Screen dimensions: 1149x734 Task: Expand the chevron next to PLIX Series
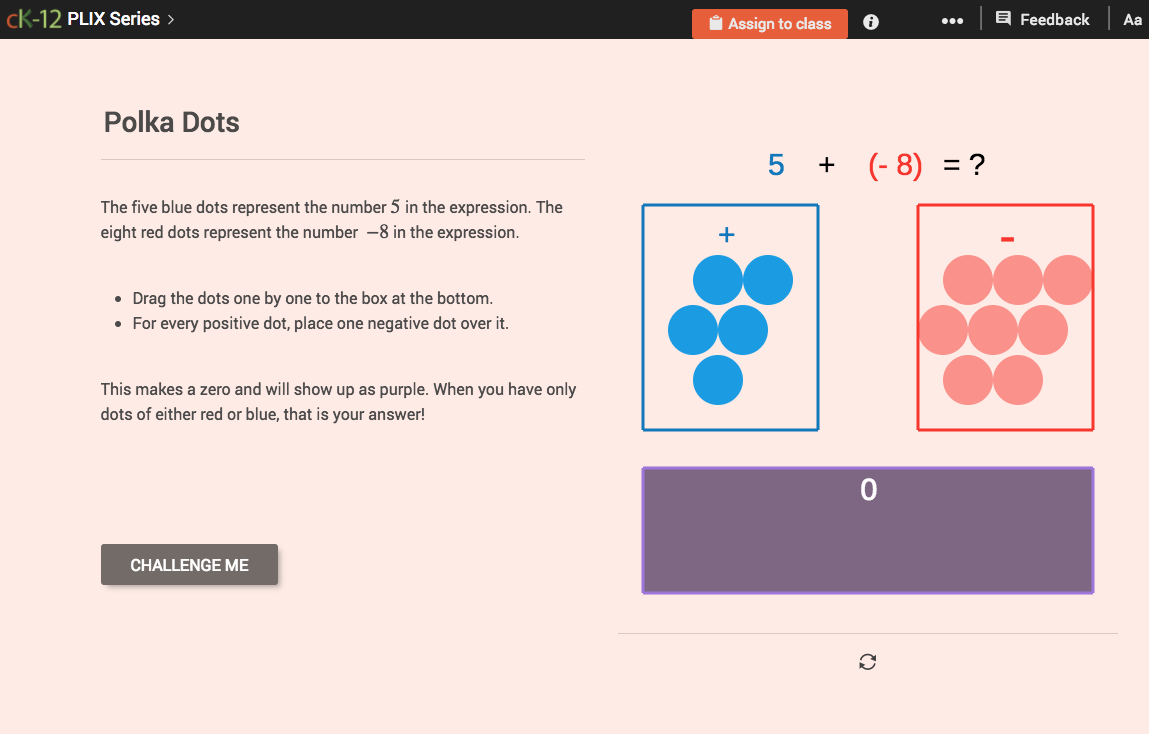[170, 18]
